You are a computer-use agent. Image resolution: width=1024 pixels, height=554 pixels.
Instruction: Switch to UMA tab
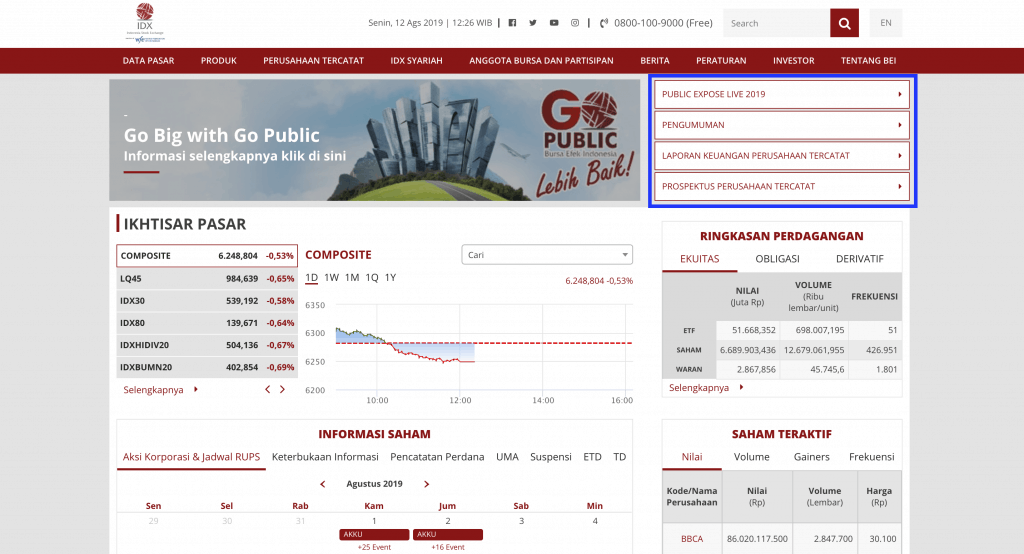click(x=507, y=457)
